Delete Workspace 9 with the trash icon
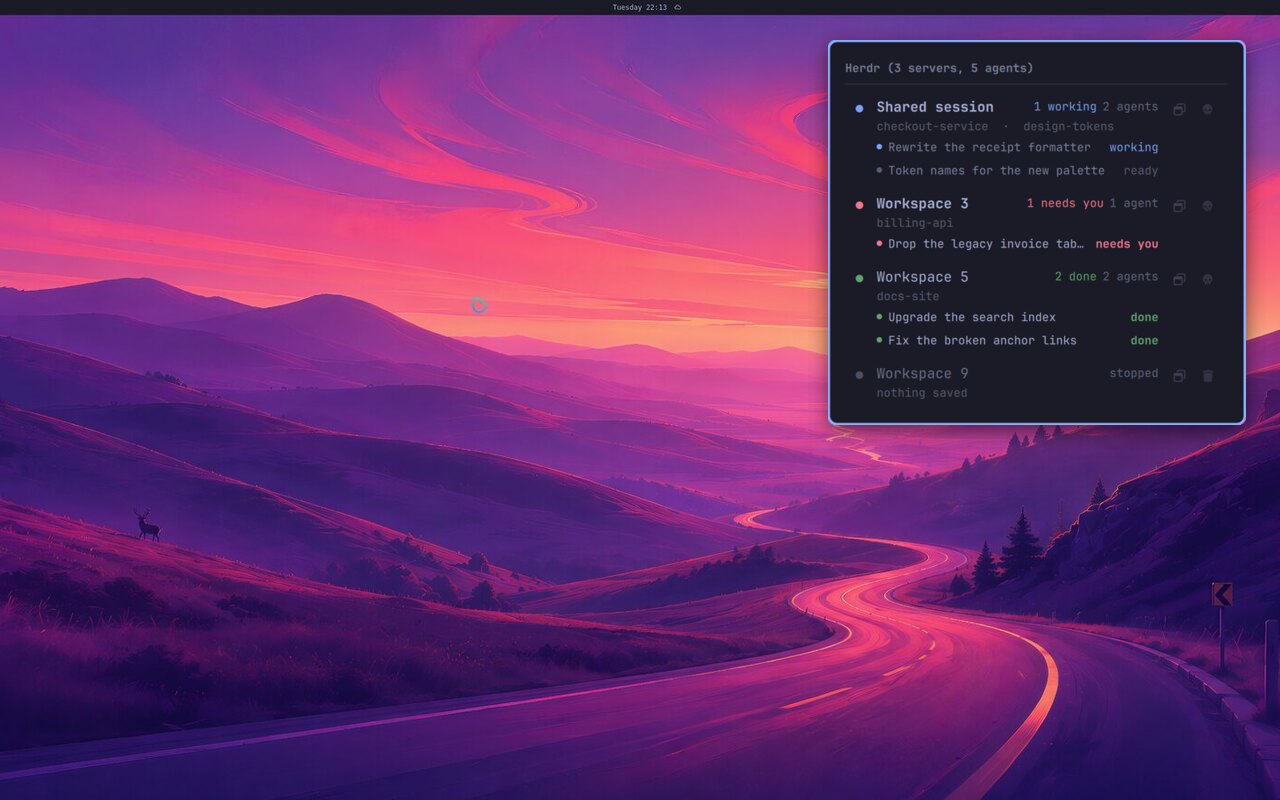The image size is (1280, 800). (x=1207, y=376)
